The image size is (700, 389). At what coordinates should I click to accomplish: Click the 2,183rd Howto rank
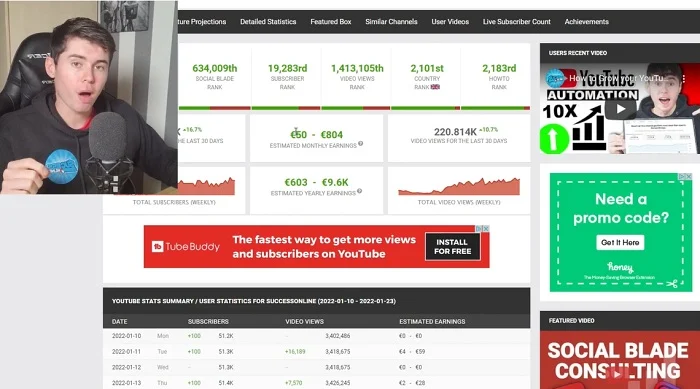(499, 68)
